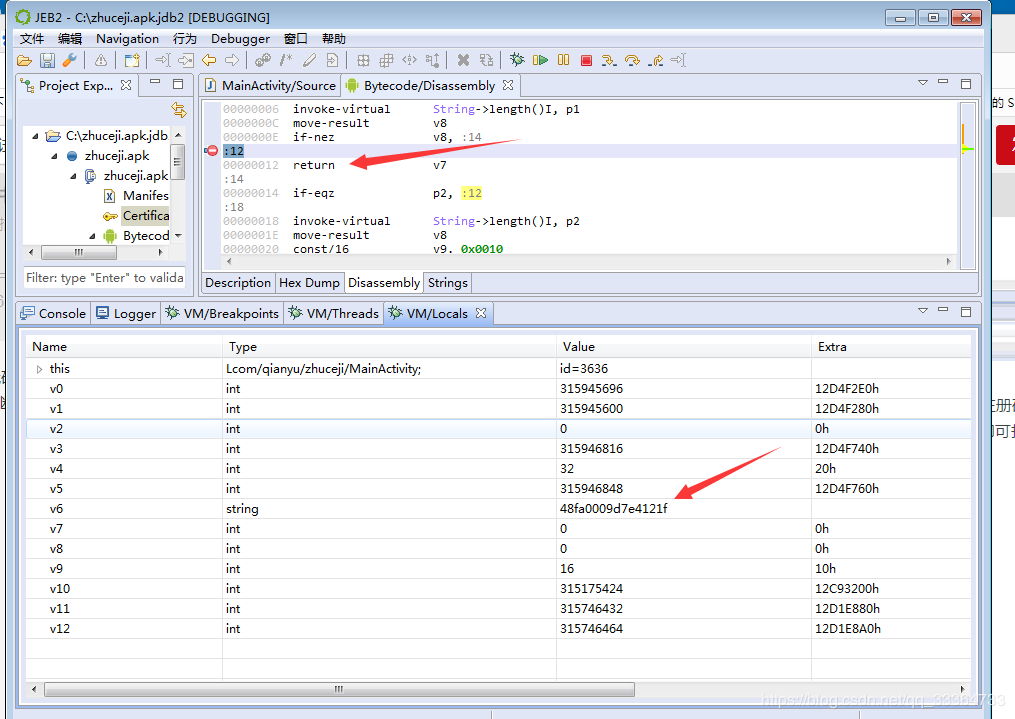Click the new window sparkle toolbar icon
The image size is (1015, 719).
point(132,61)
